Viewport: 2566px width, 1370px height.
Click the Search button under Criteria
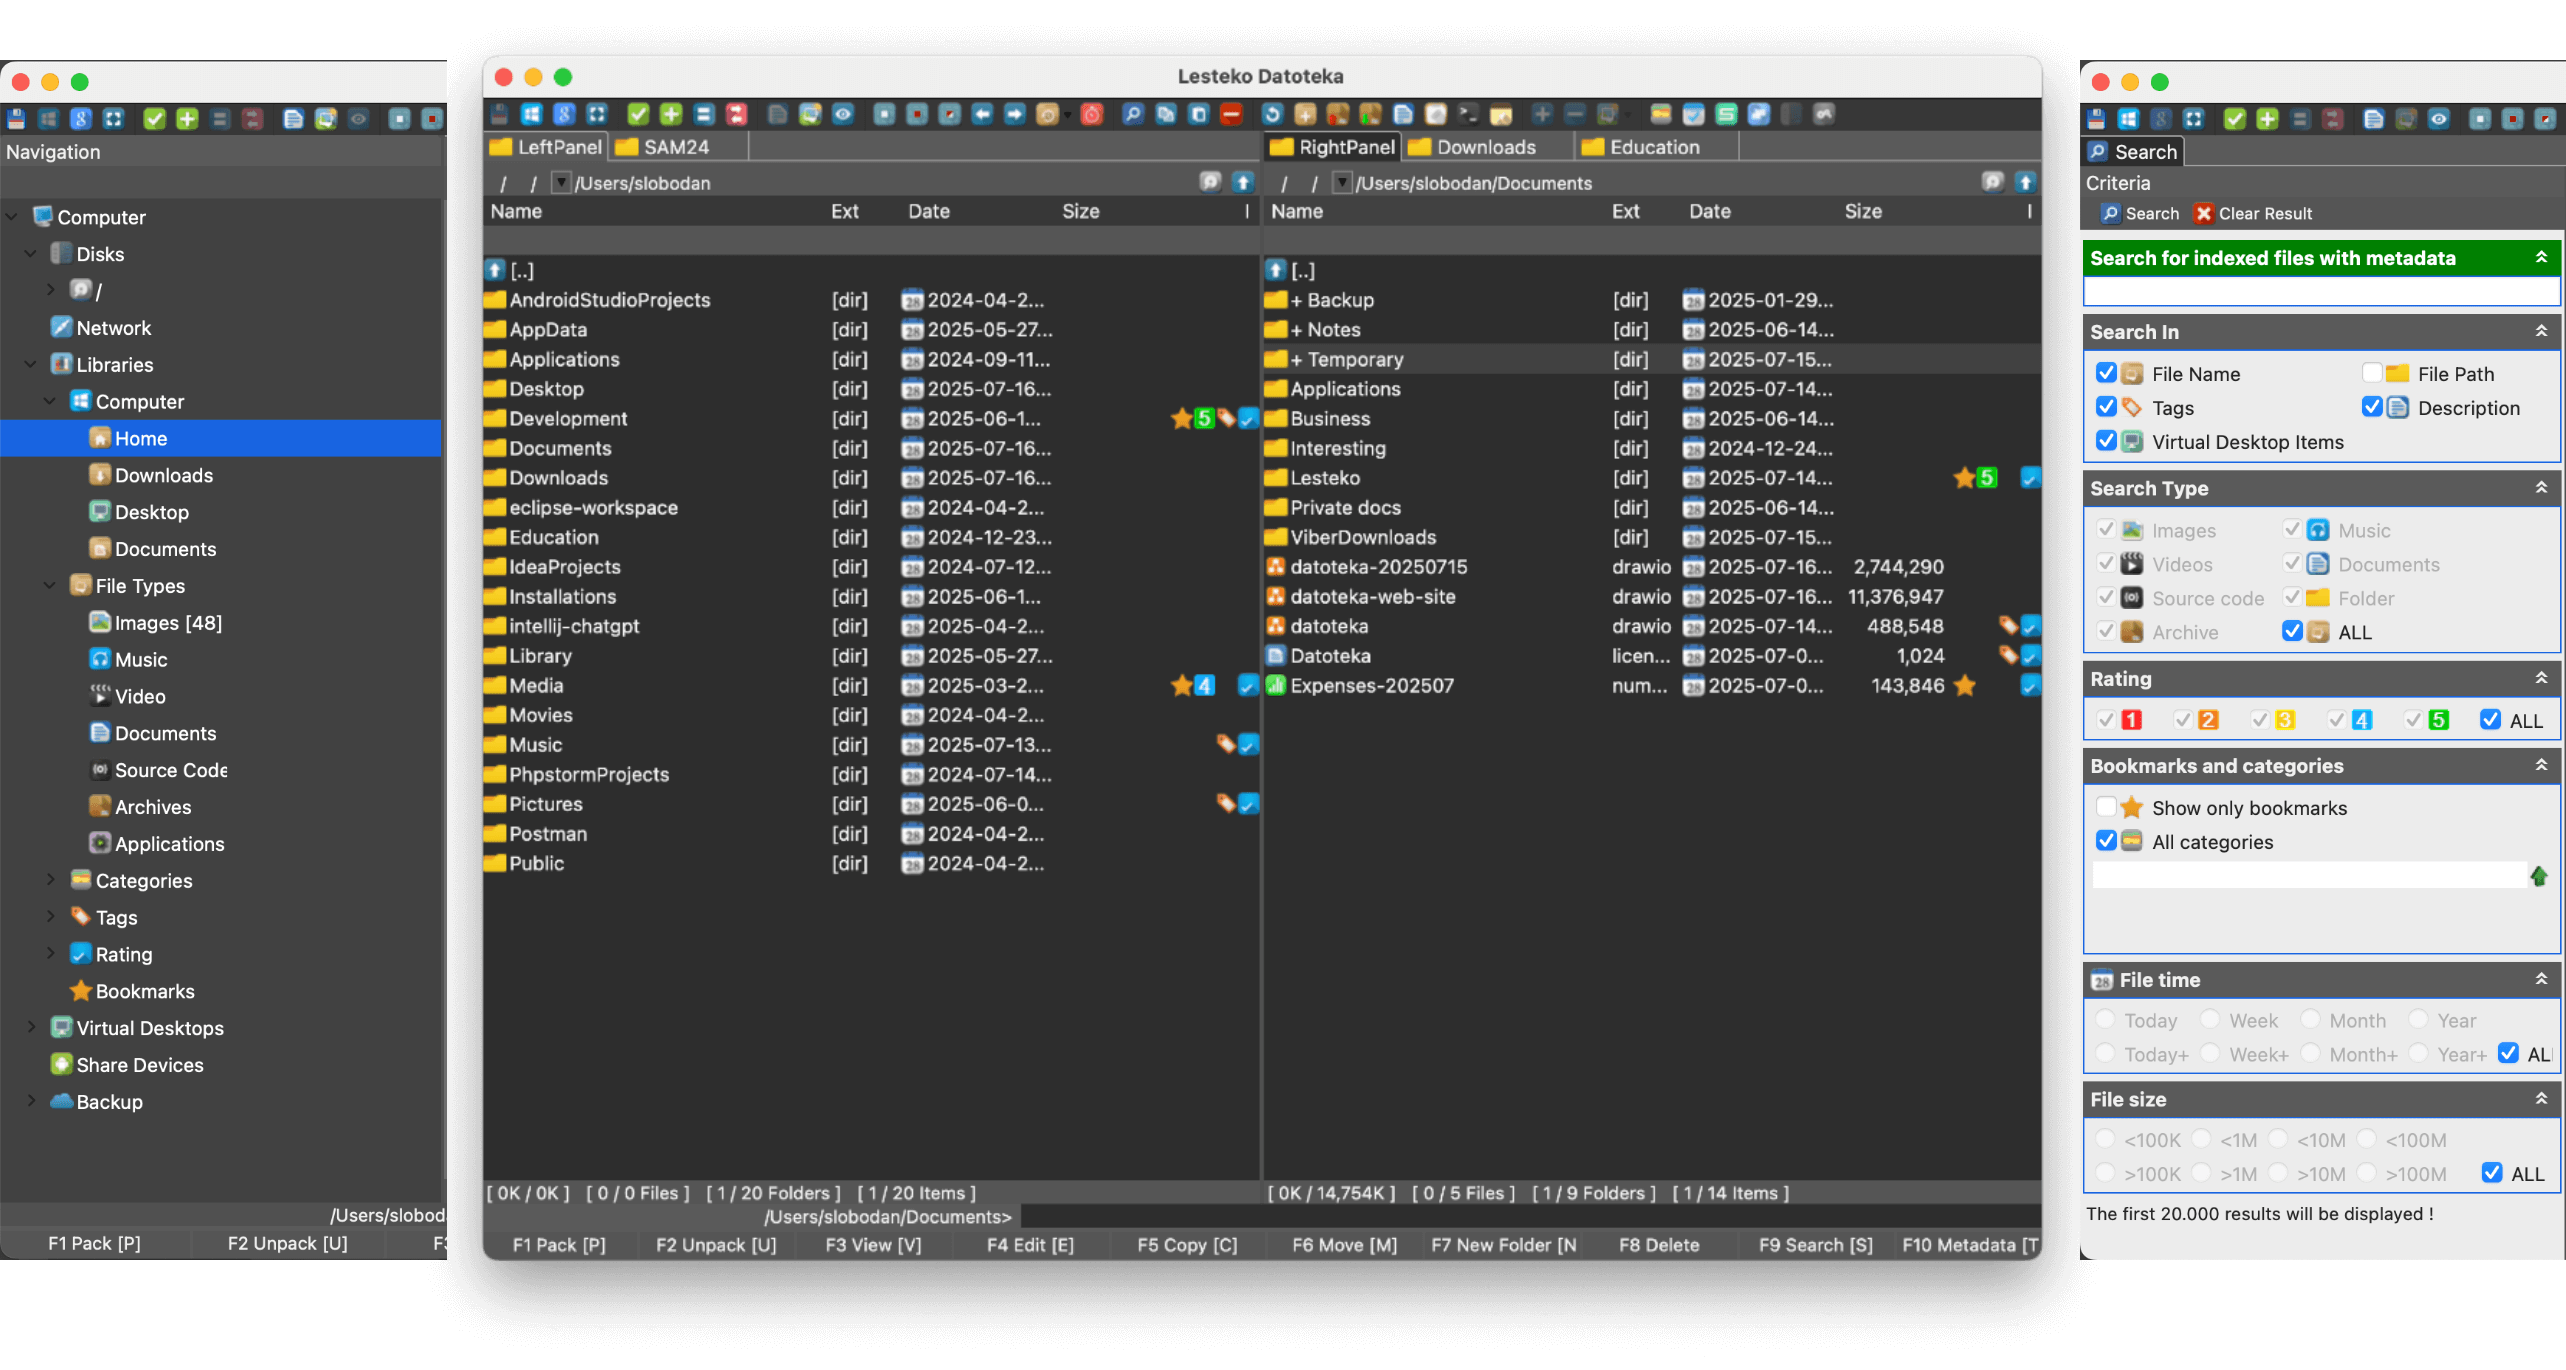(x=2140, y=213)
